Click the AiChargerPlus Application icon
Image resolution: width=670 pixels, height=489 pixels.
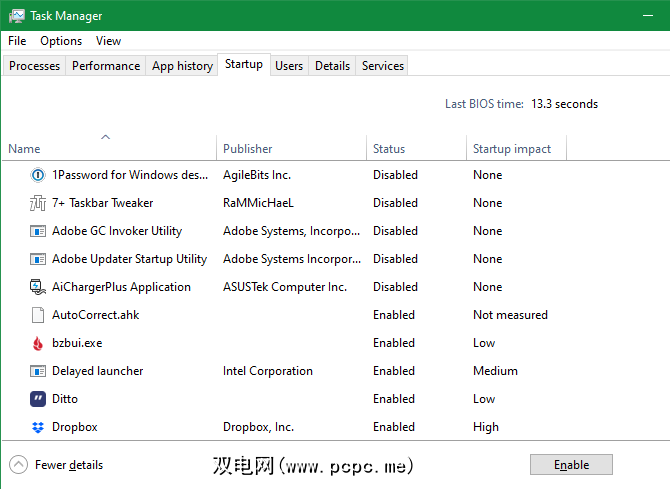38,287
